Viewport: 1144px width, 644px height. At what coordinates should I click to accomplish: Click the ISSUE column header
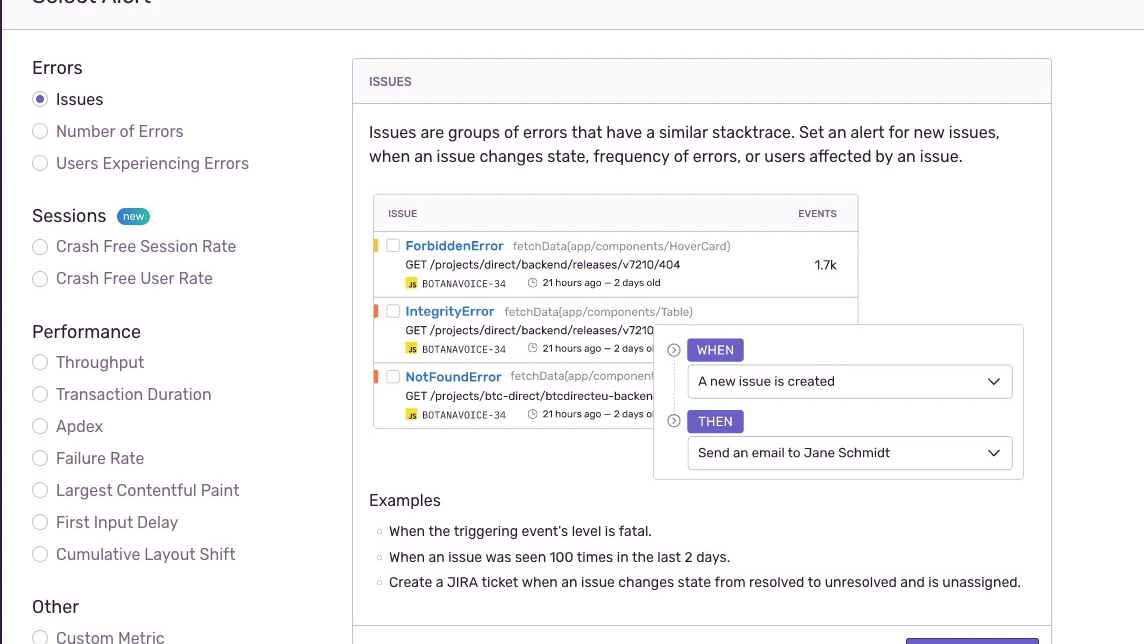tap(402, 214)
